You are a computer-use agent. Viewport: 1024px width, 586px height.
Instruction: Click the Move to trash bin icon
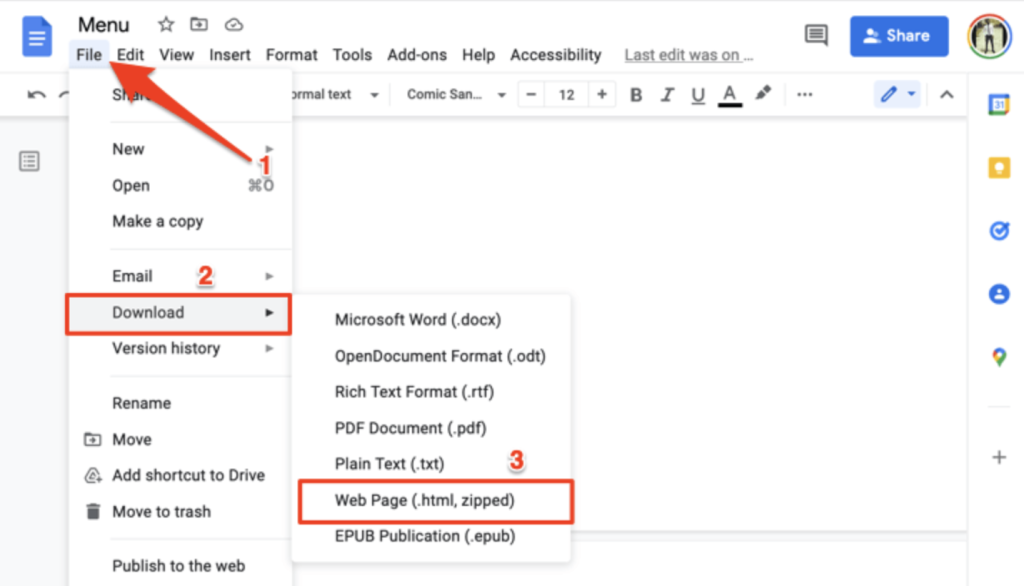pos(93,512)
